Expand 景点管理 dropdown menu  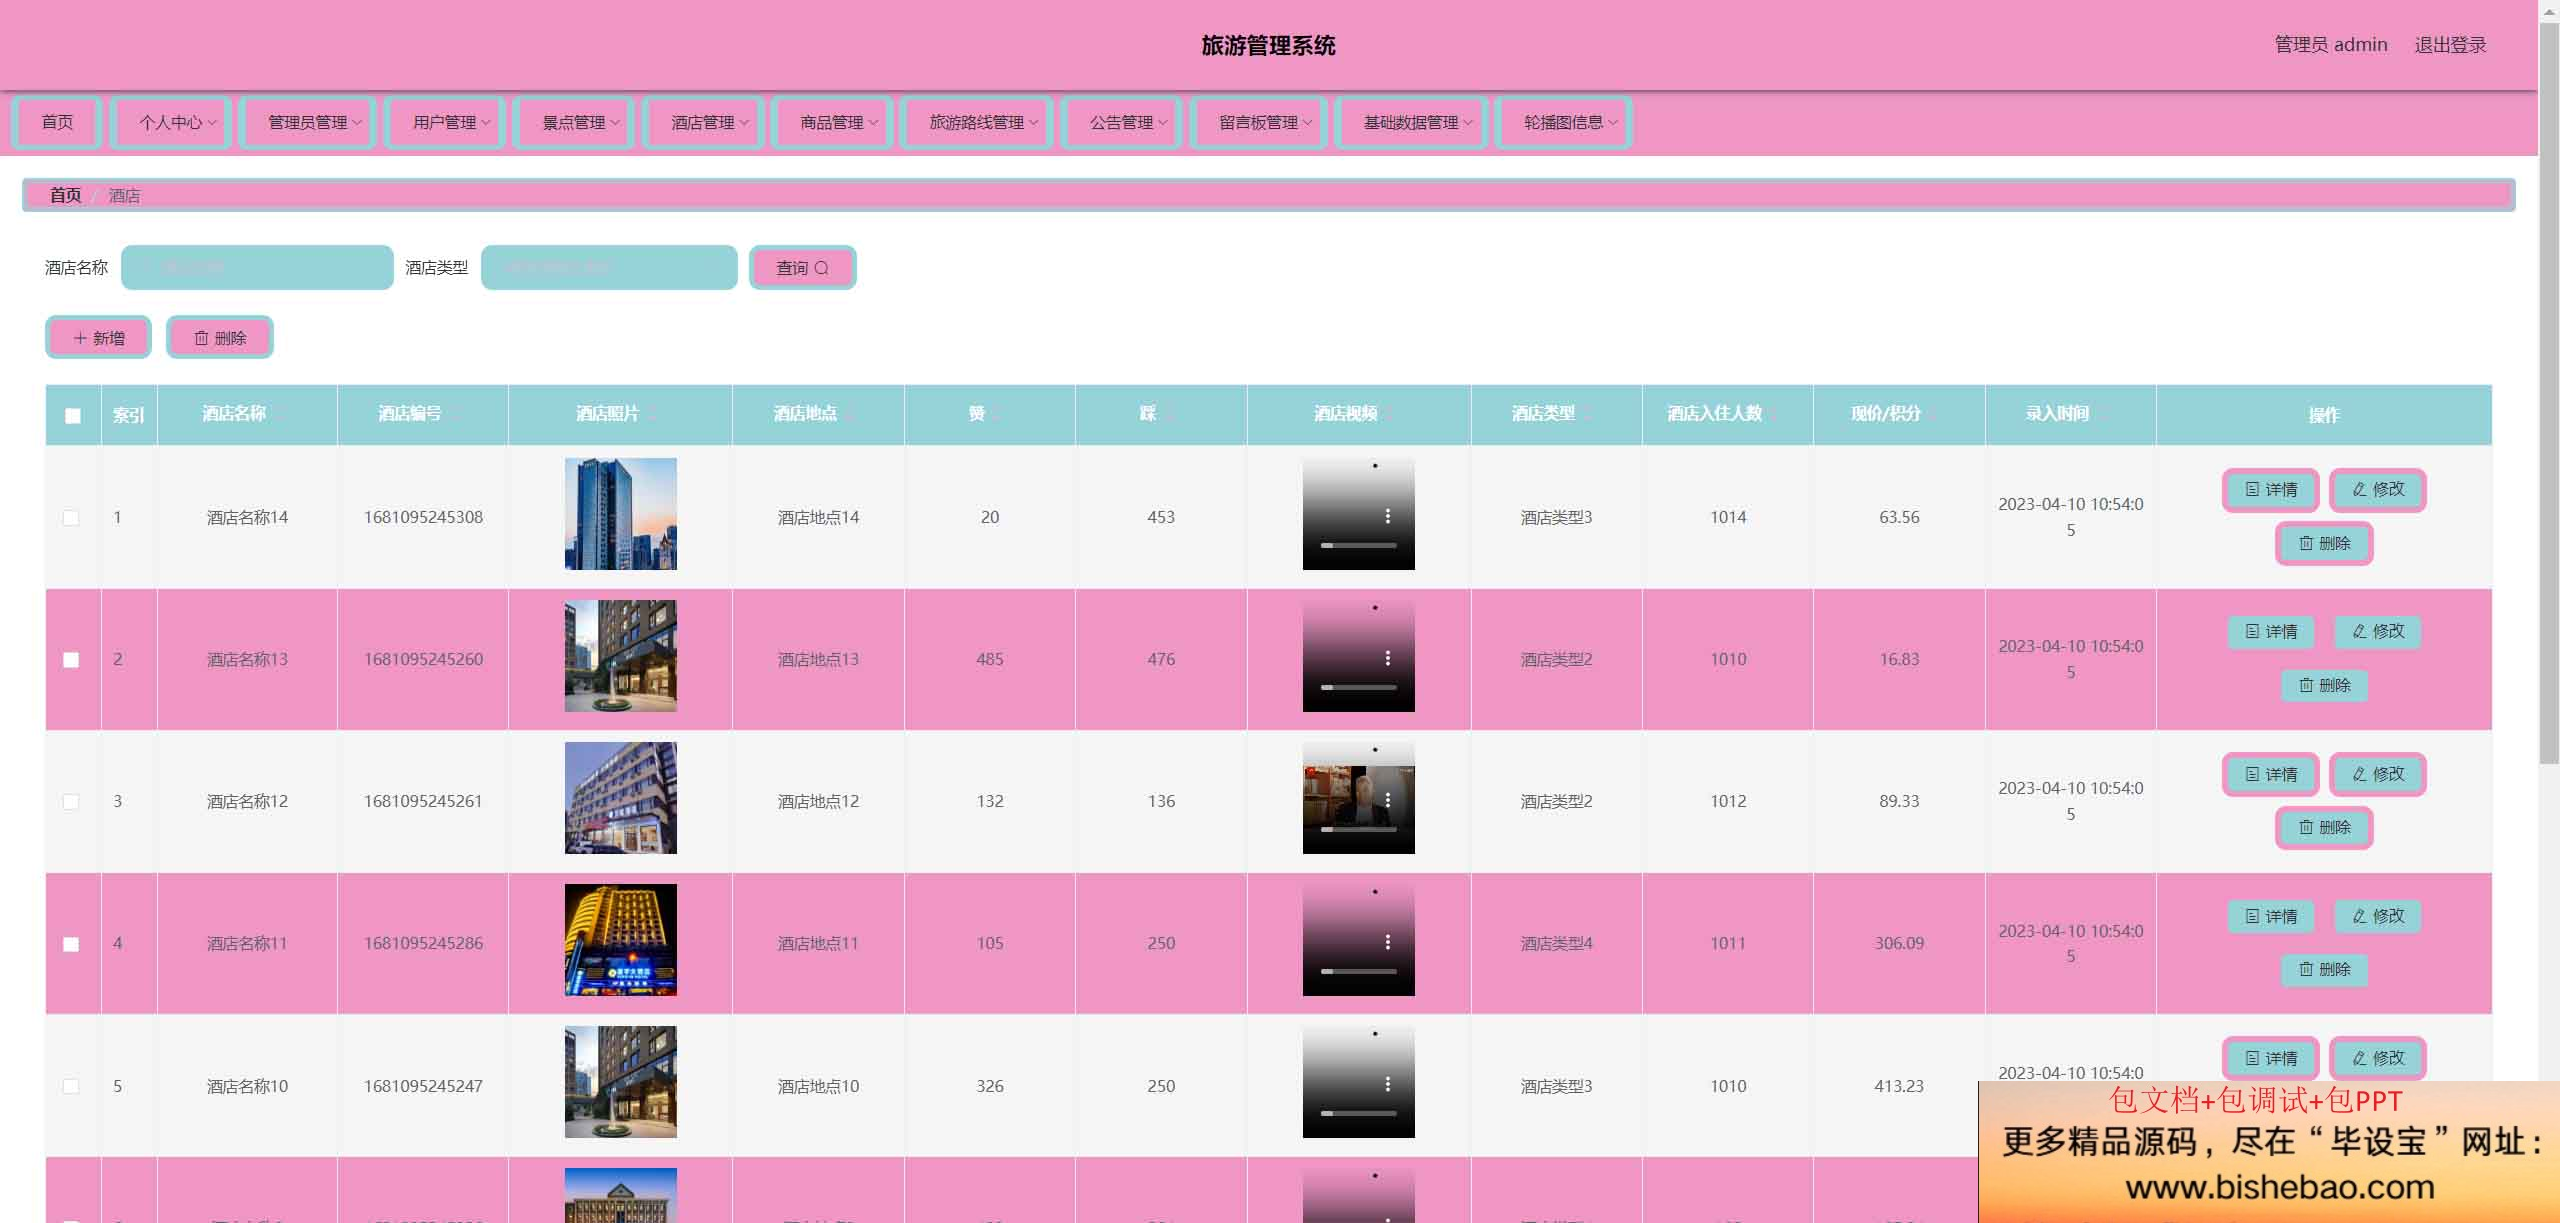pyautogui.click(x=574, y=122)
